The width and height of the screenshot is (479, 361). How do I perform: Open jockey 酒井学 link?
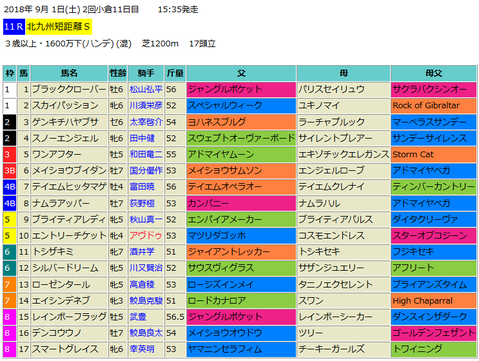(x=142, y=252)
